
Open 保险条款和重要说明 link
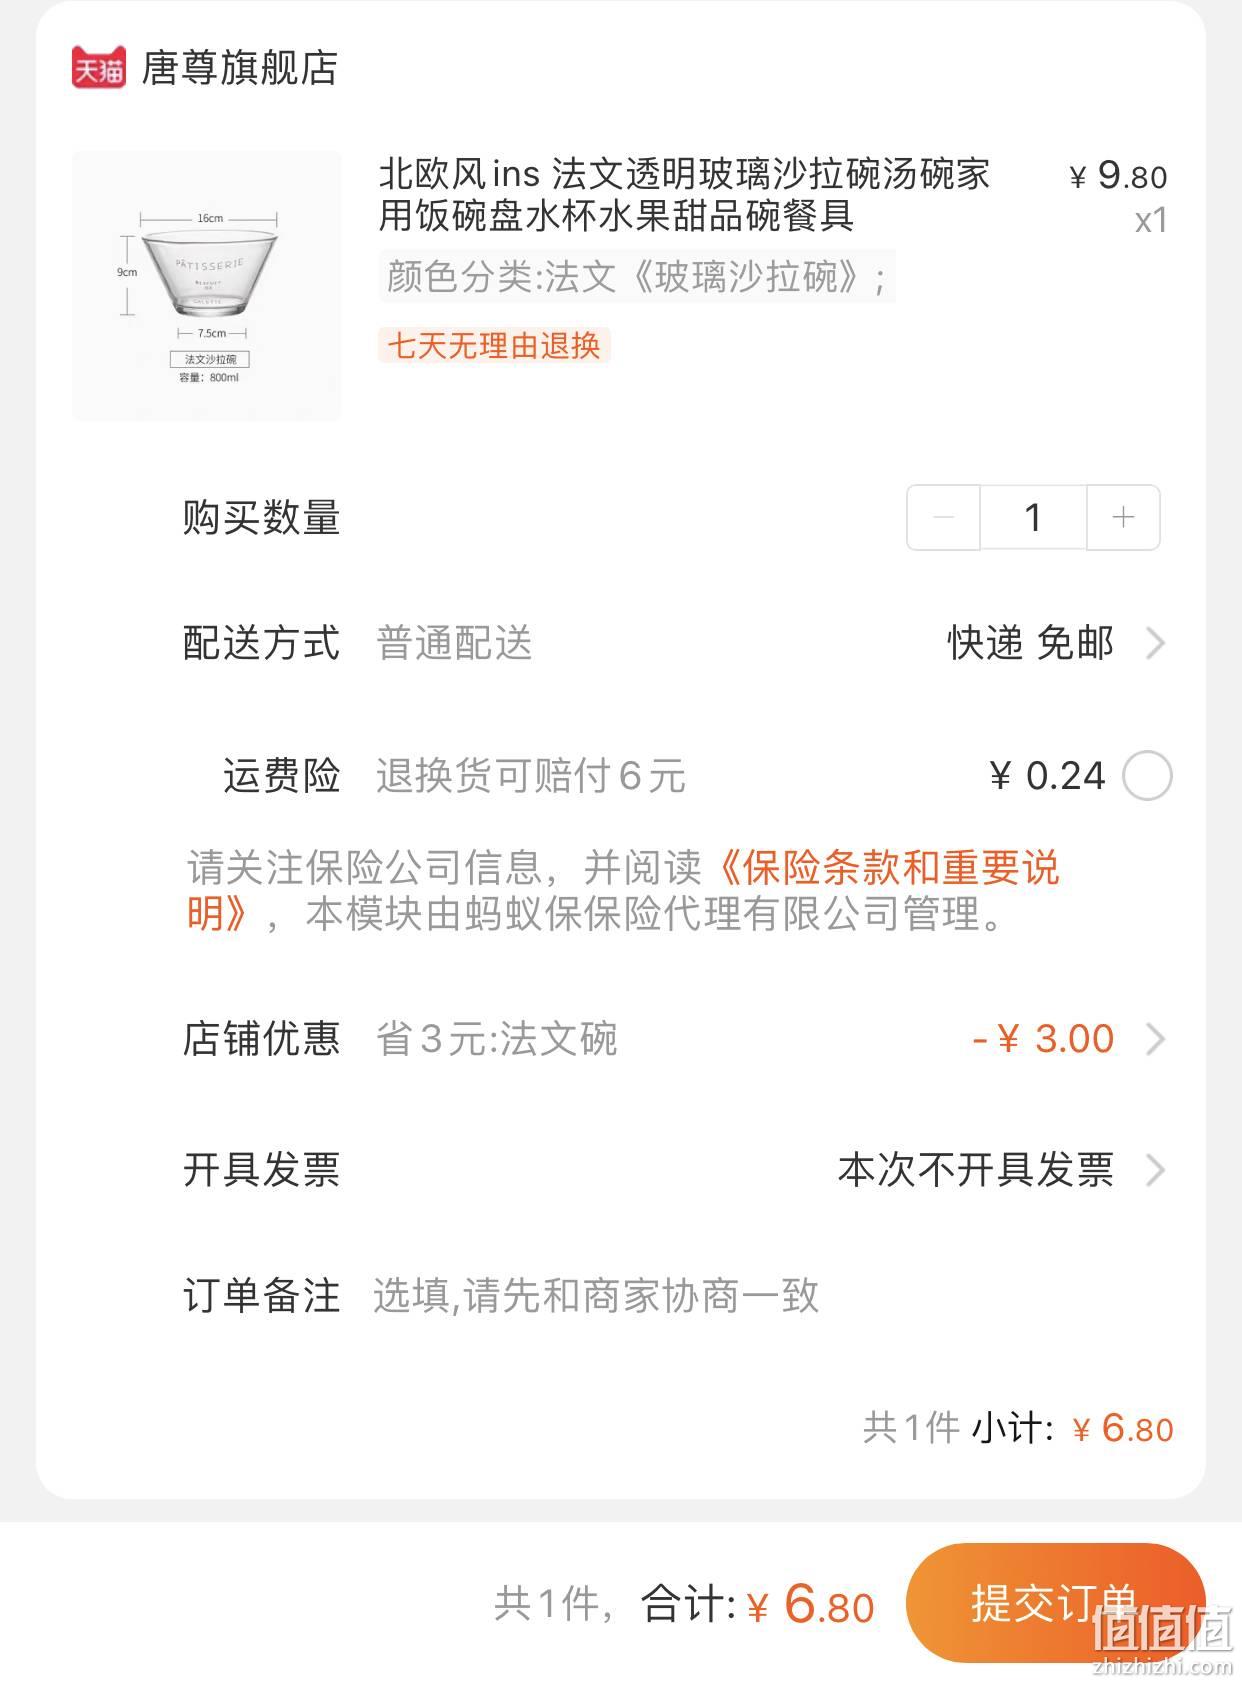pos(623,890)
